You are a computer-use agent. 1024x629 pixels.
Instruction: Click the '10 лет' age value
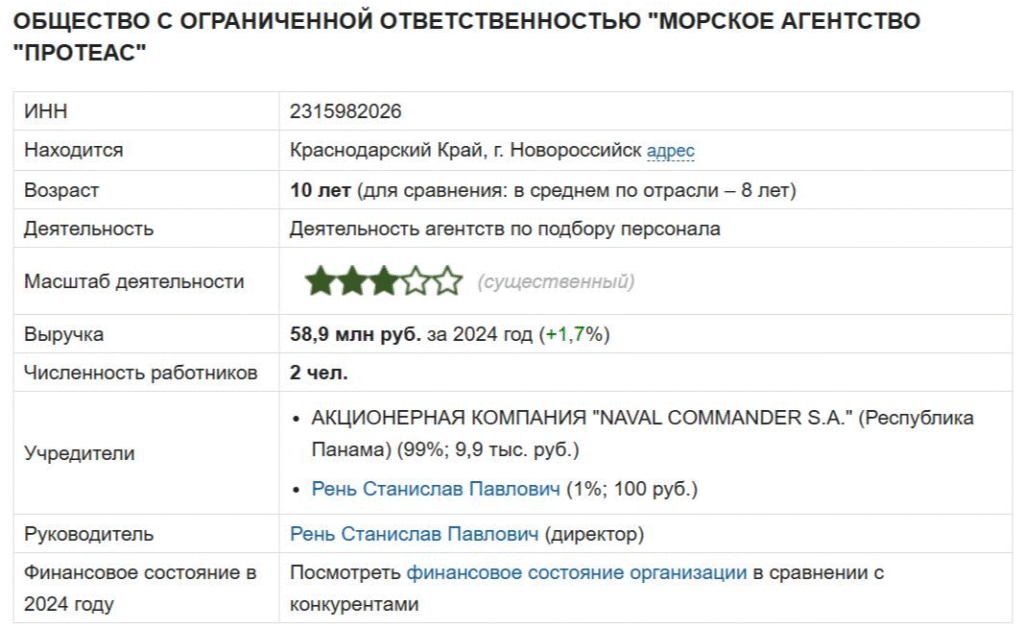320,191
